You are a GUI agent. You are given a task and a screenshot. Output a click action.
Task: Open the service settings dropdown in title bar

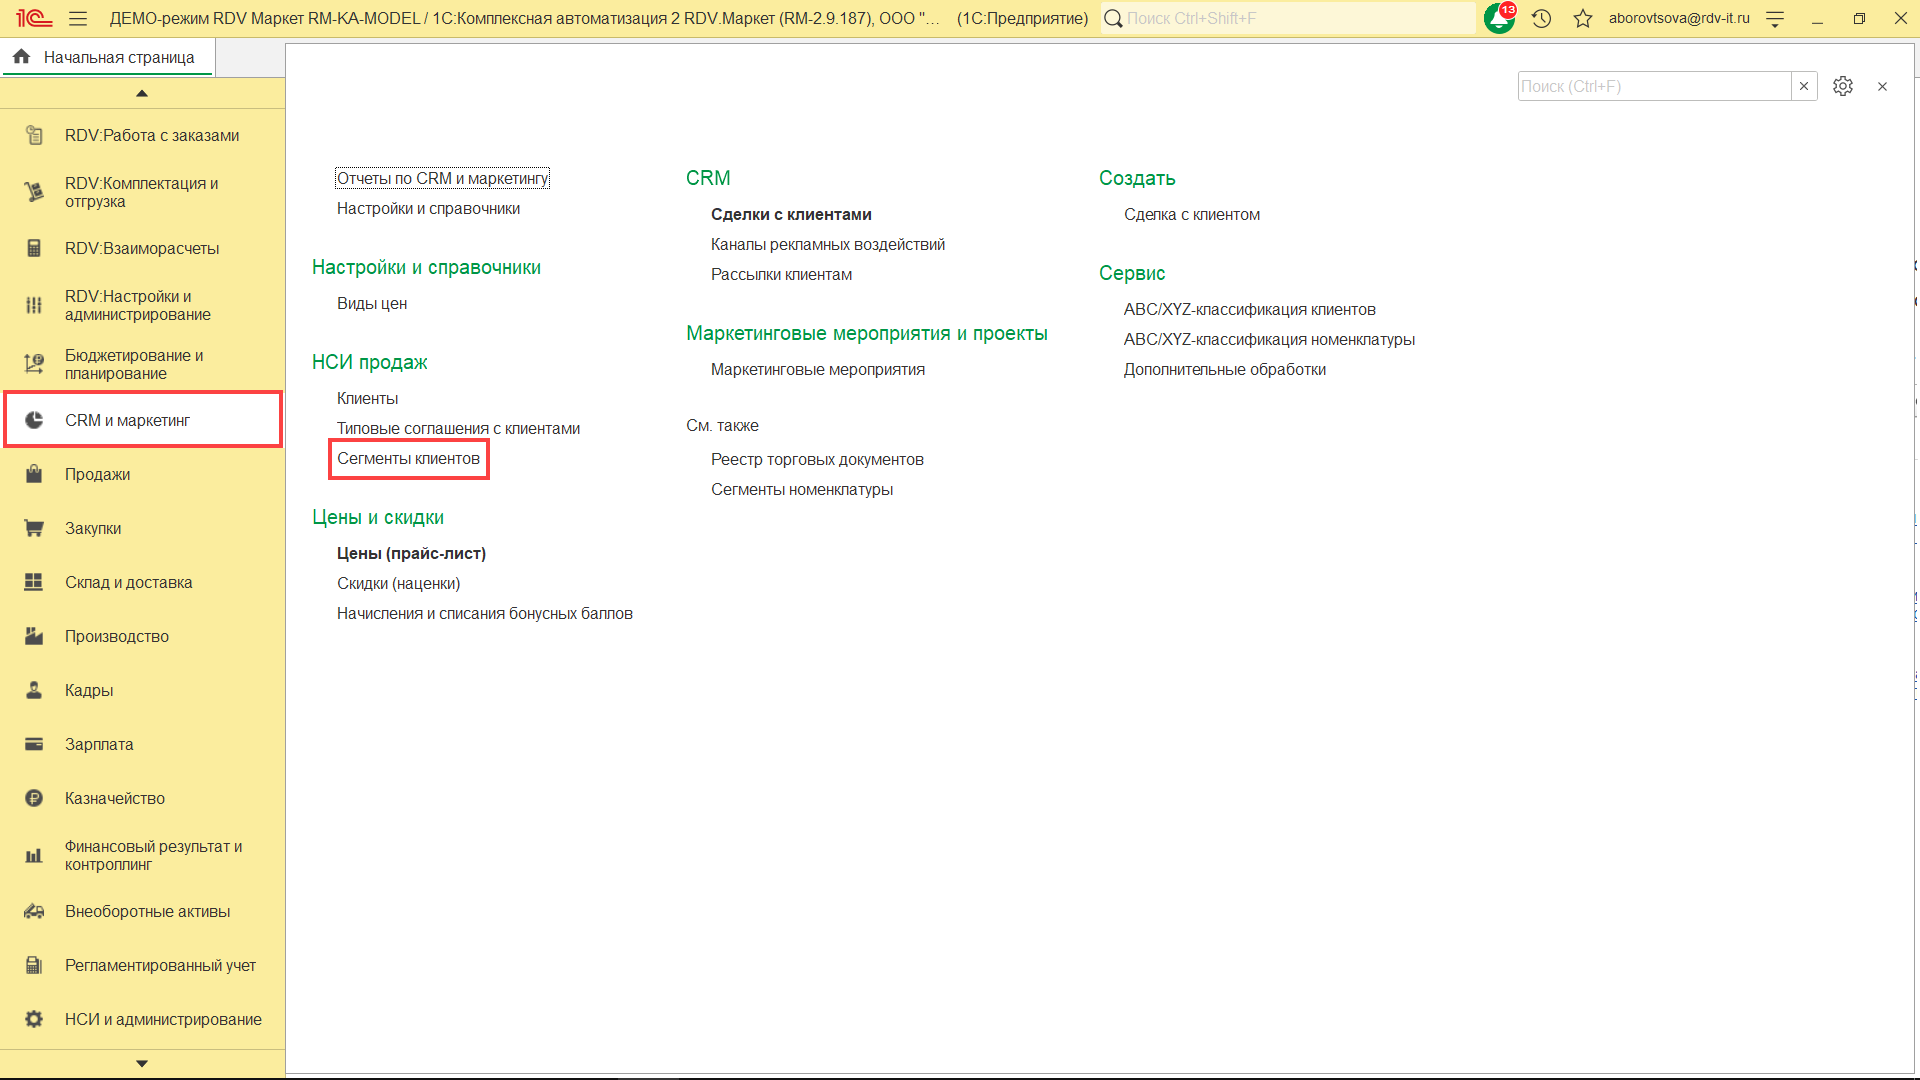point(1775,18)
